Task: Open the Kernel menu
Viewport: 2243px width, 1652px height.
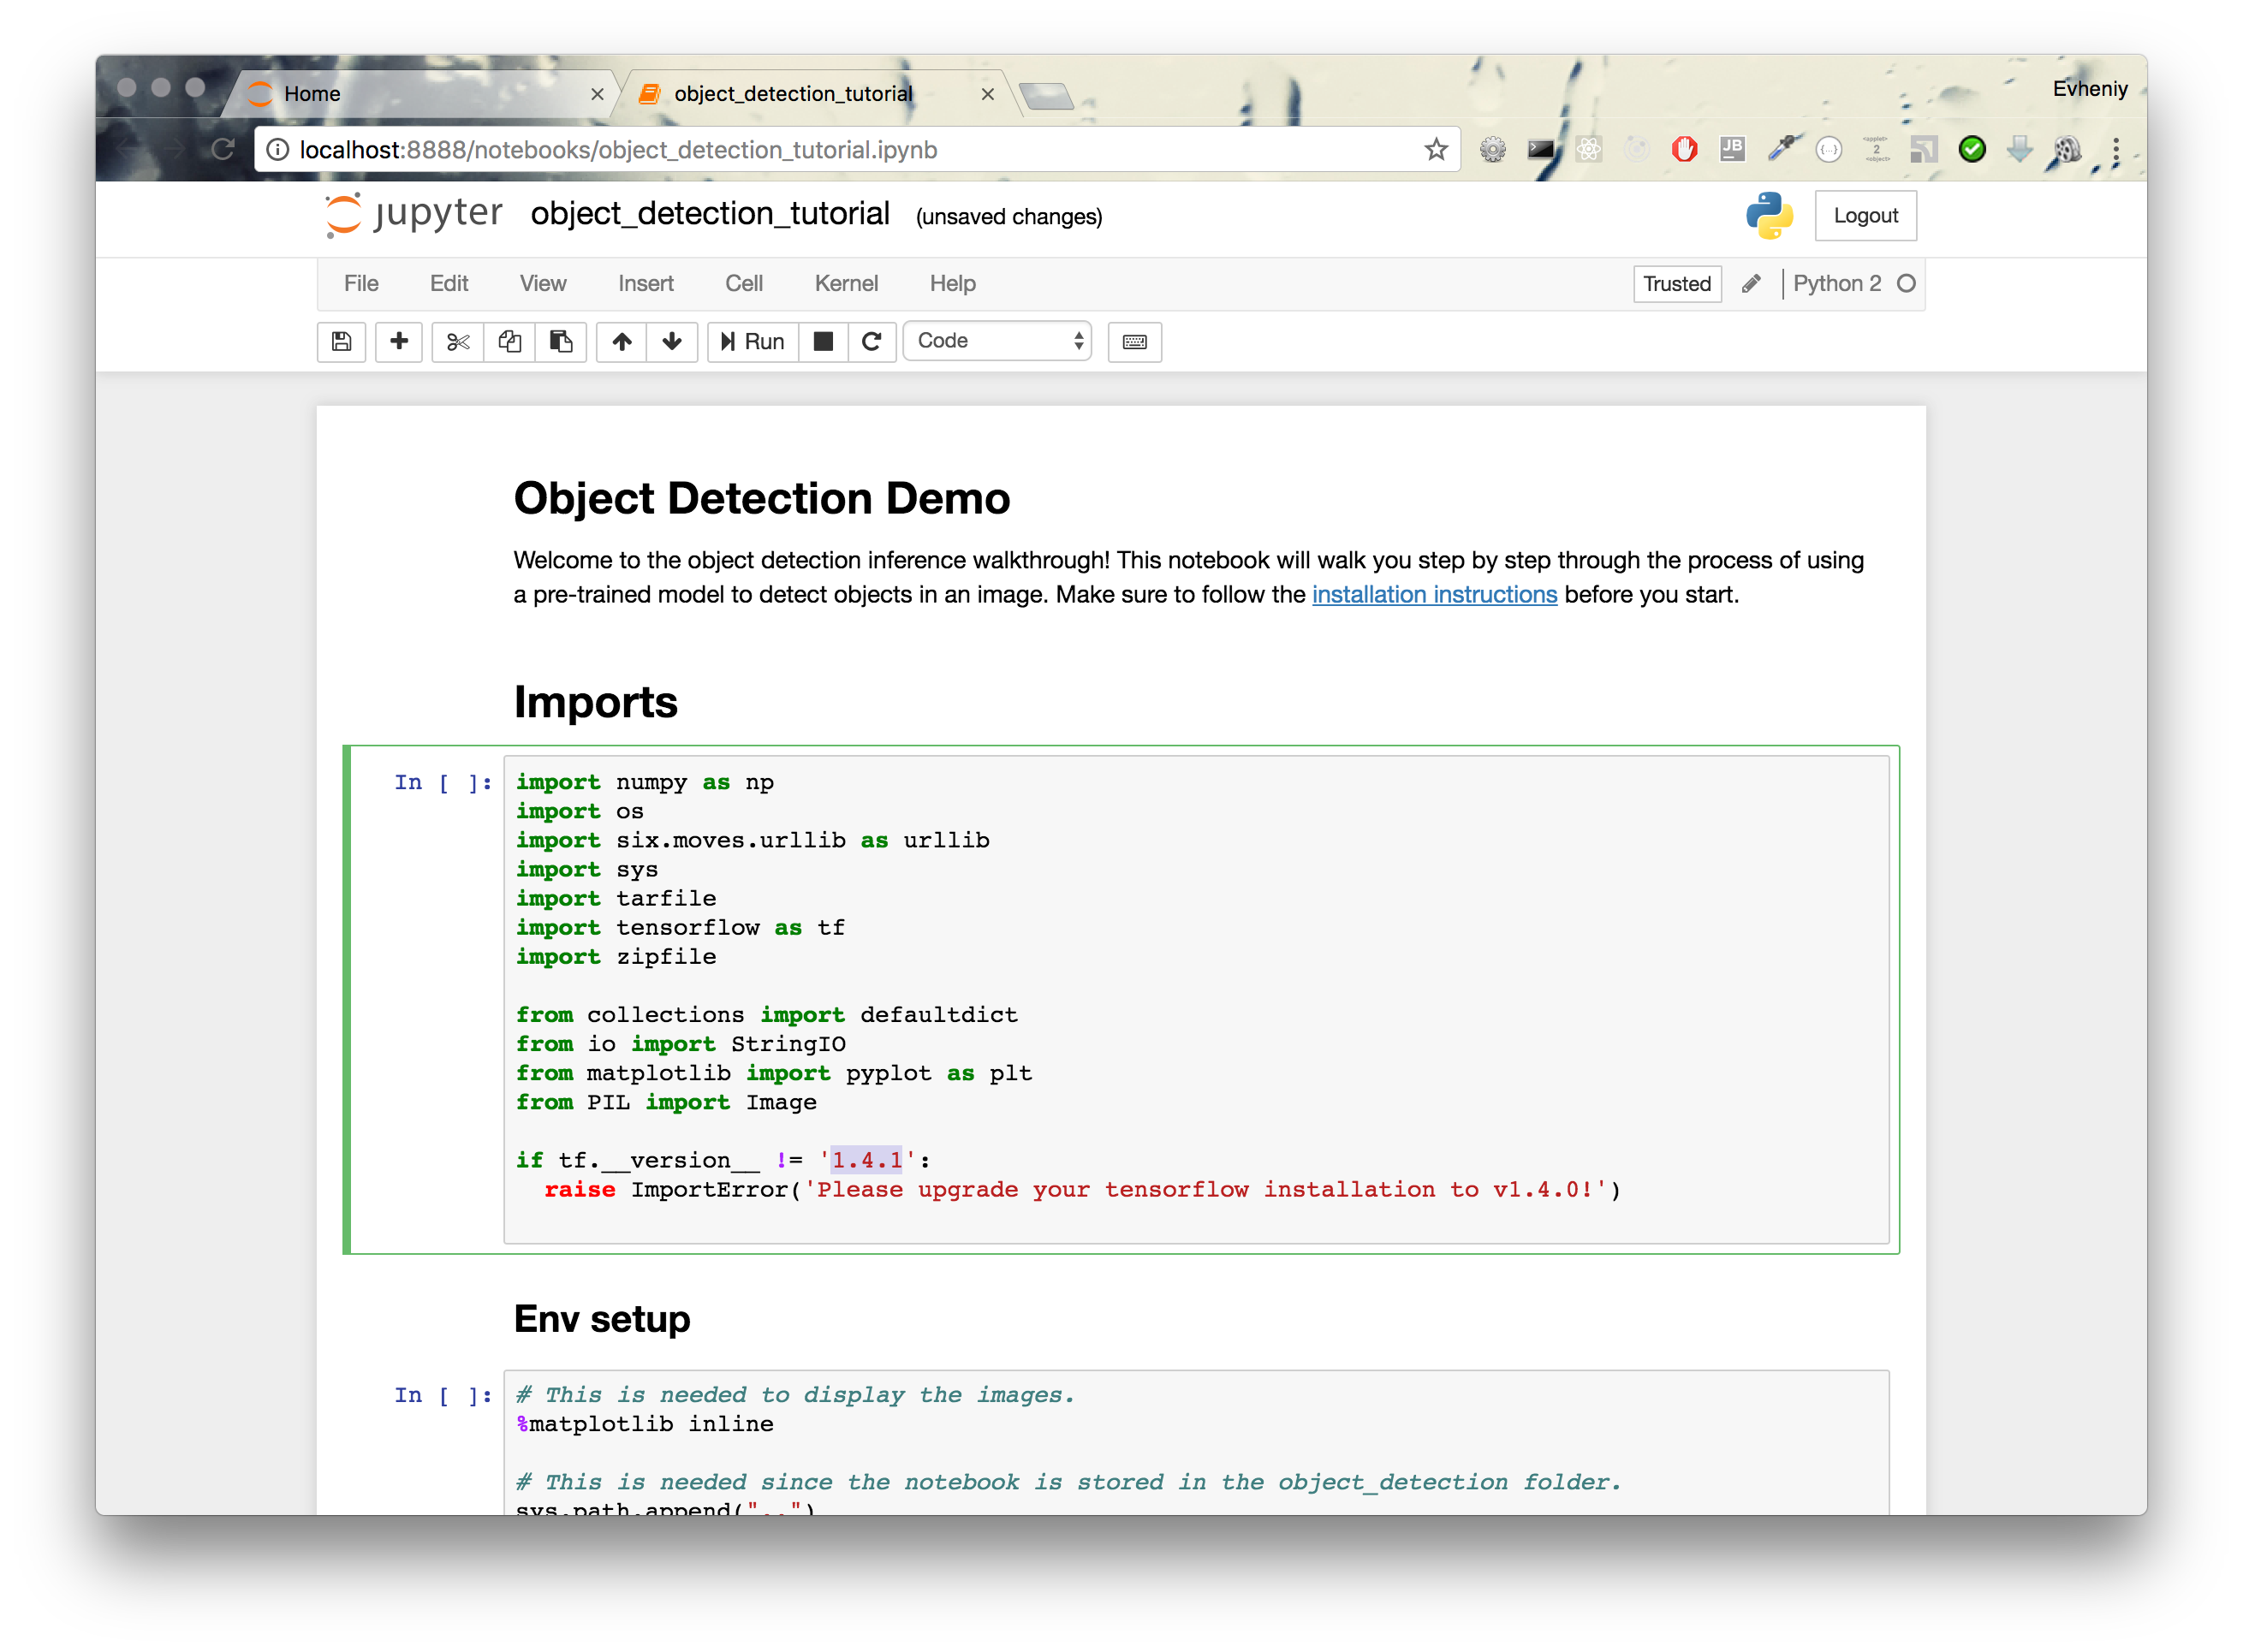Action: [846, 284]
